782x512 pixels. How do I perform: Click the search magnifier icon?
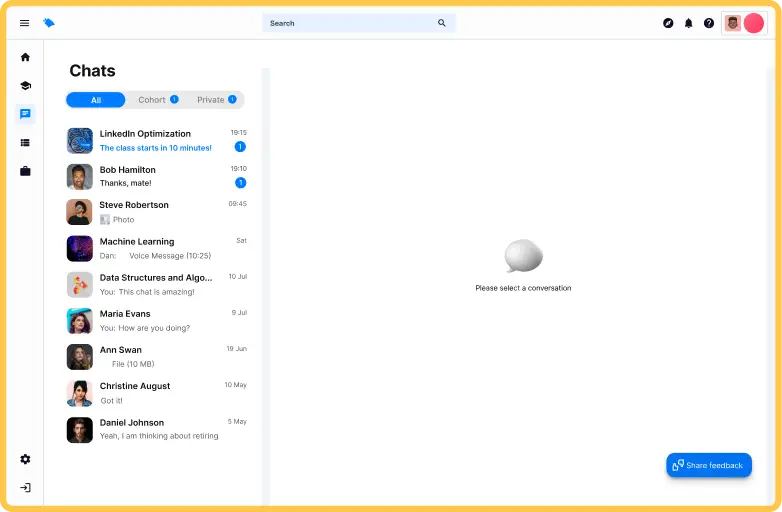441,23
